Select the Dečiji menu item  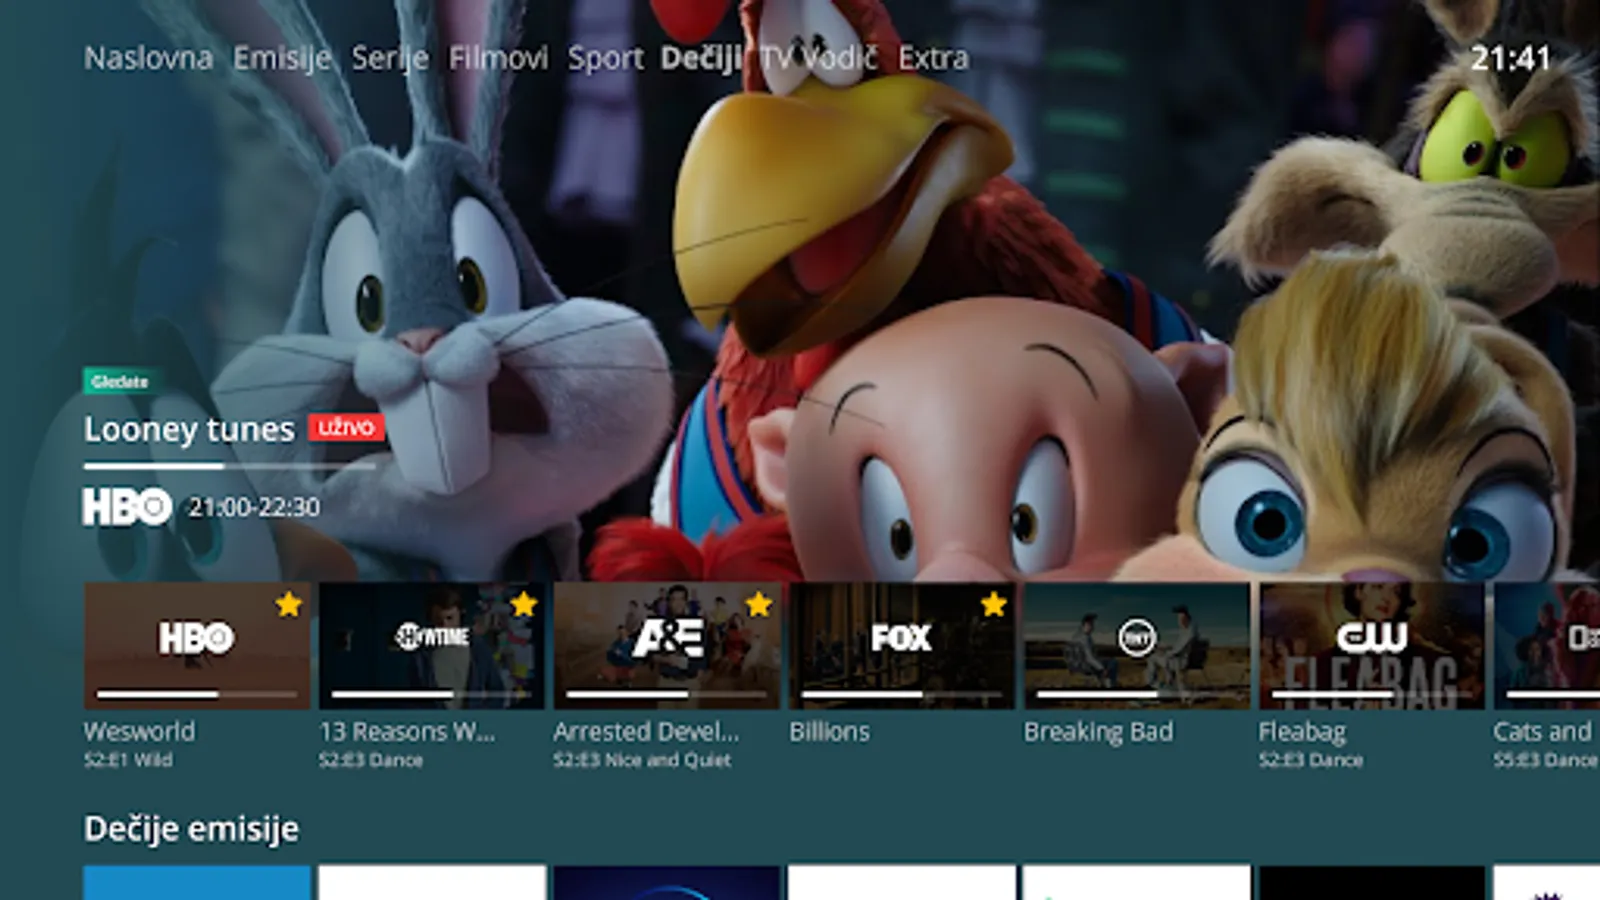point(701,58)
